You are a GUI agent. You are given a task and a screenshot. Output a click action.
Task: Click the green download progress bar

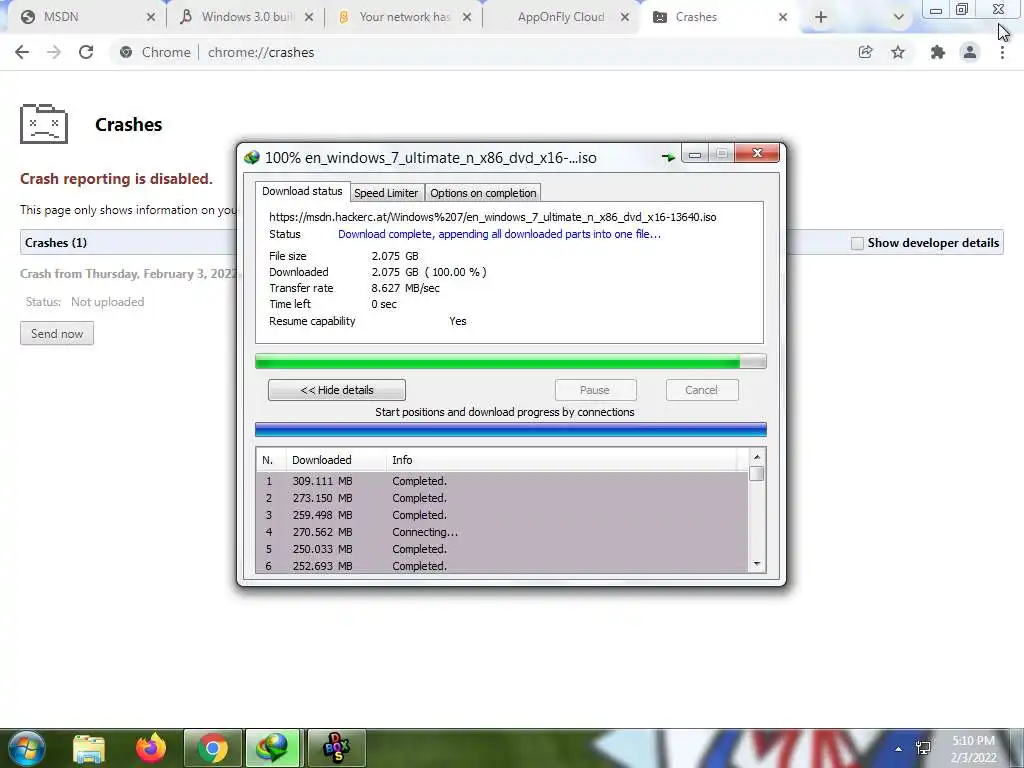click(x=510, y=362)
